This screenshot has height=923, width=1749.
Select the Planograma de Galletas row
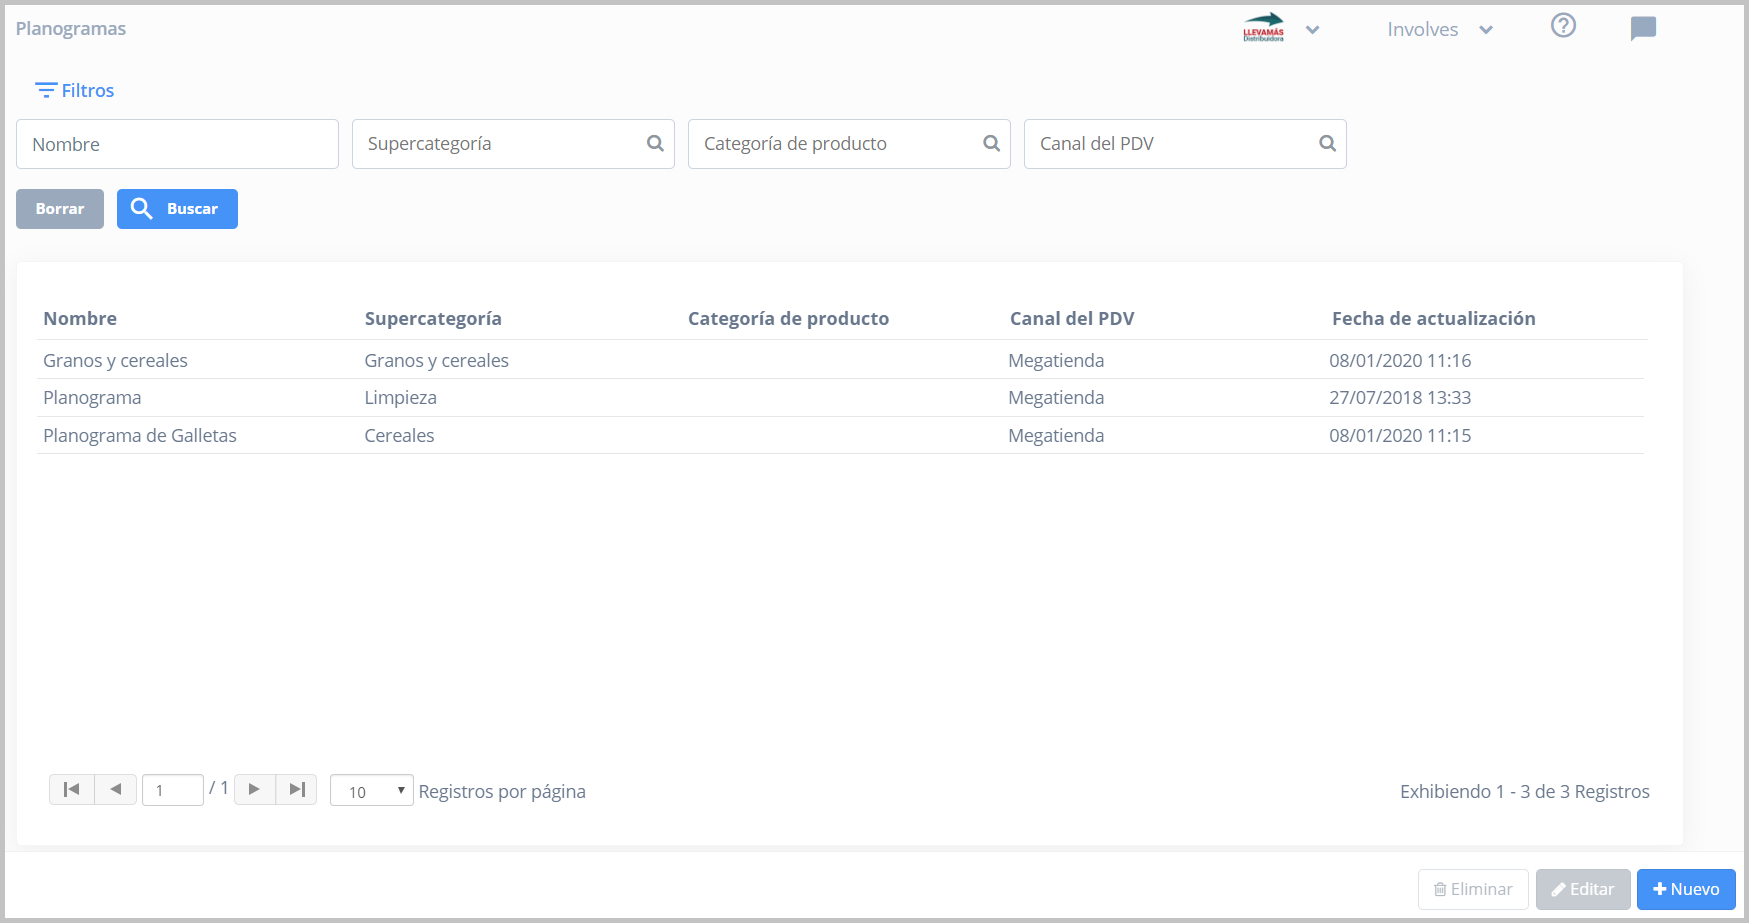coord(140,436)
